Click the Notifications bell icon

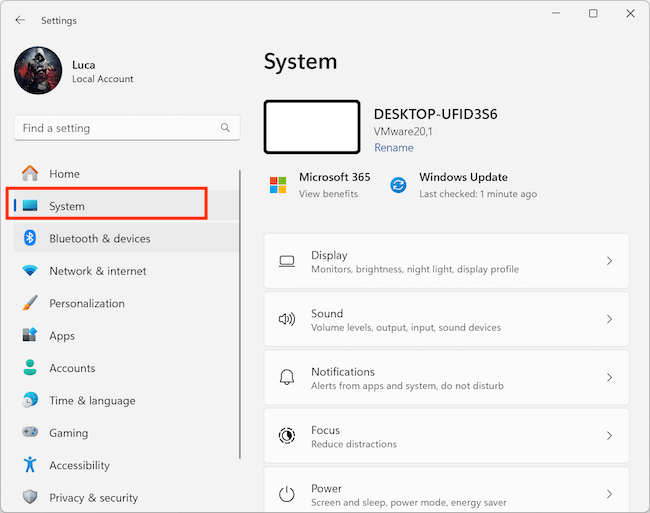point(287,377)
